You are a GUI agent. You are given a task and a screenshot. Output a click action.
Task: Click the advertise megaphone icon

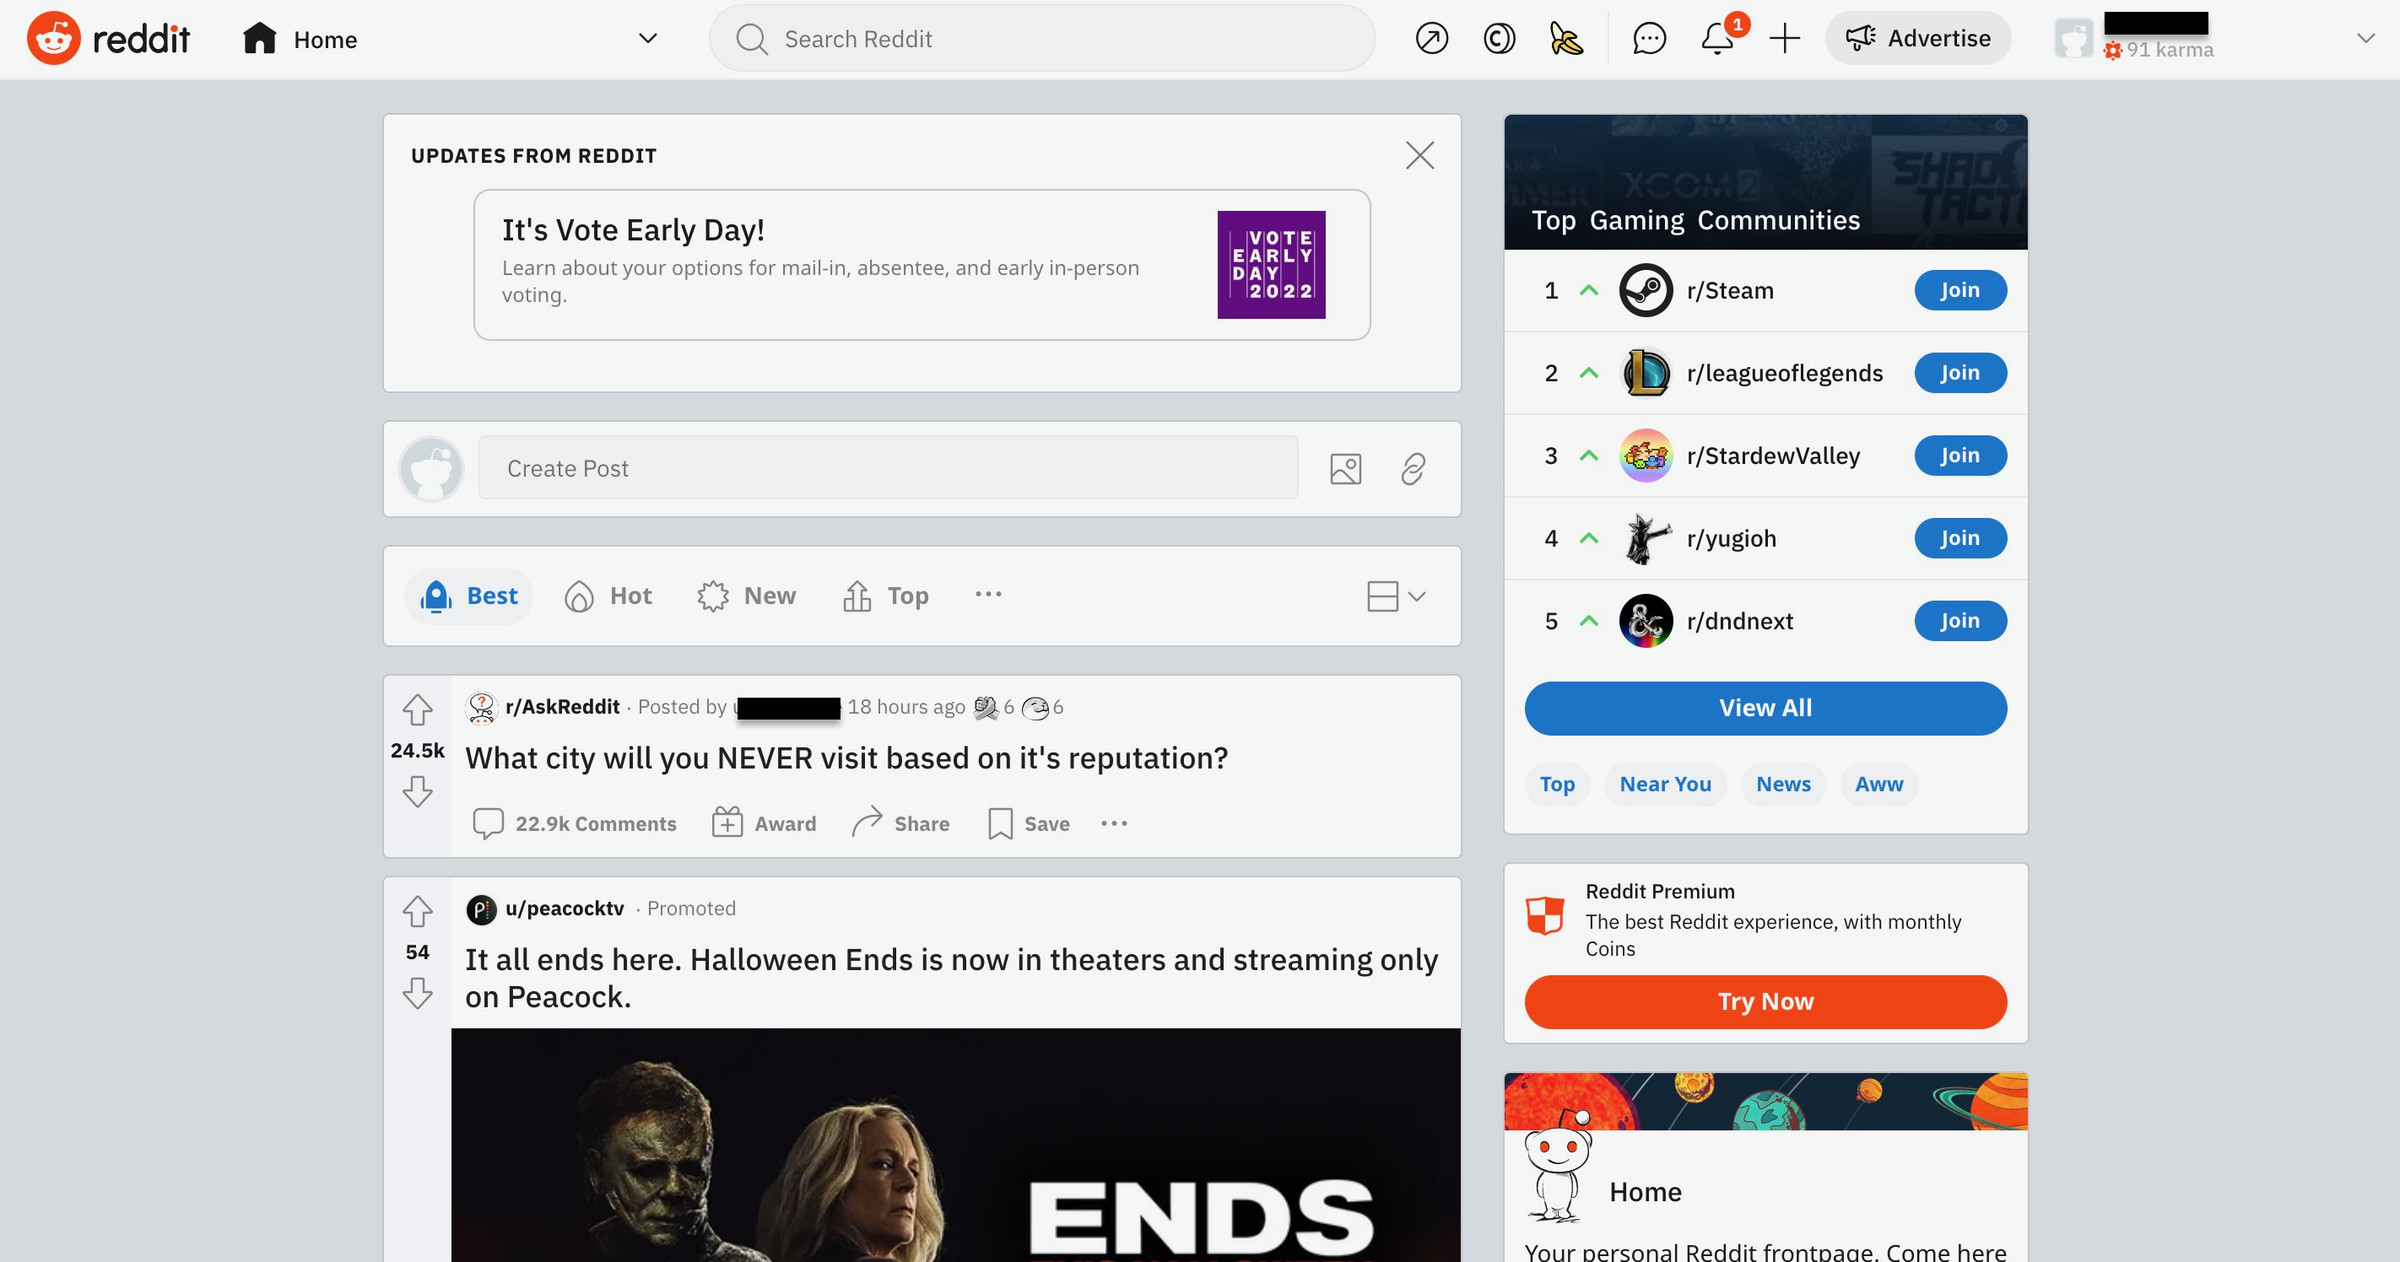(1860, 38)
